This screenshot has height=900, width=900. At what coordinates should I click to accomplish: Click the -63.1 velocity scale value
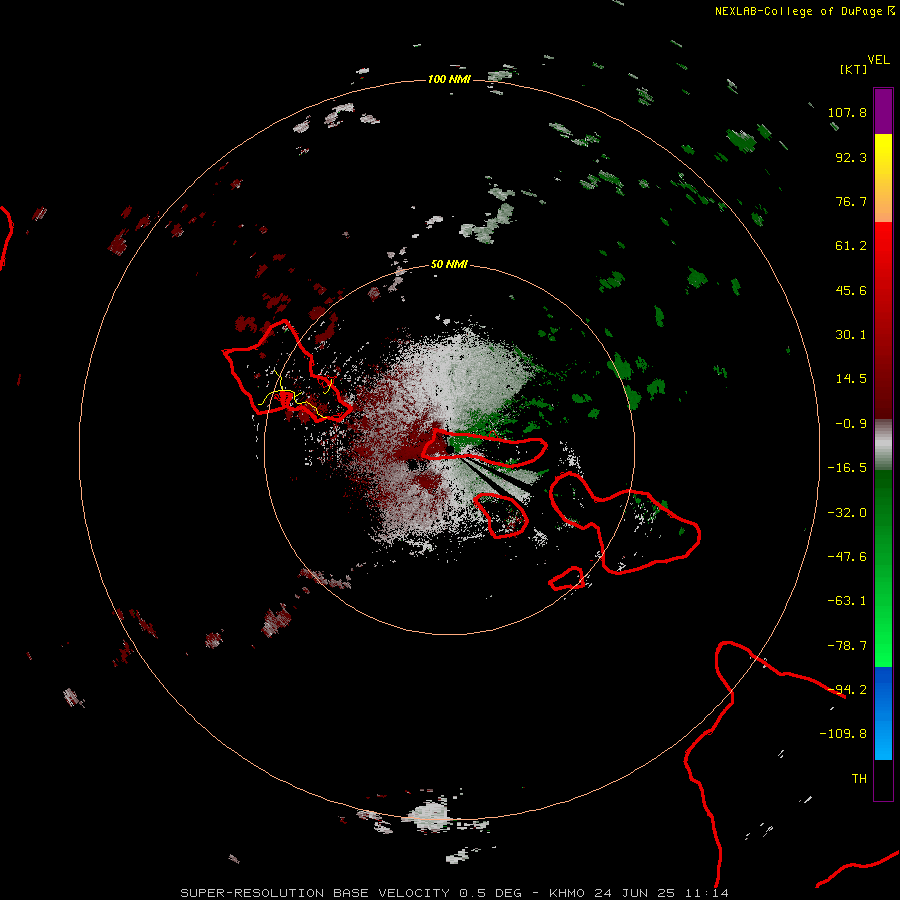click(847, 601)
